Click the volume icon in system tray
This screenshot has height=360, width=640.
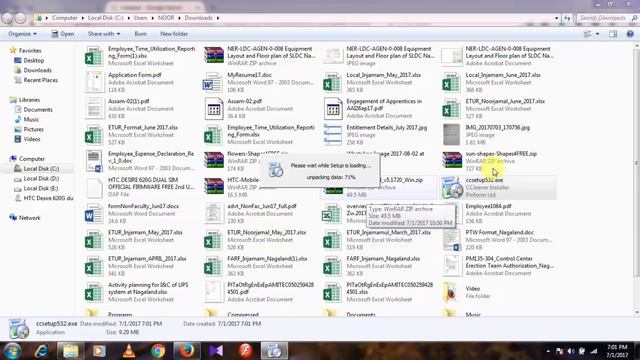pos(571,351)
